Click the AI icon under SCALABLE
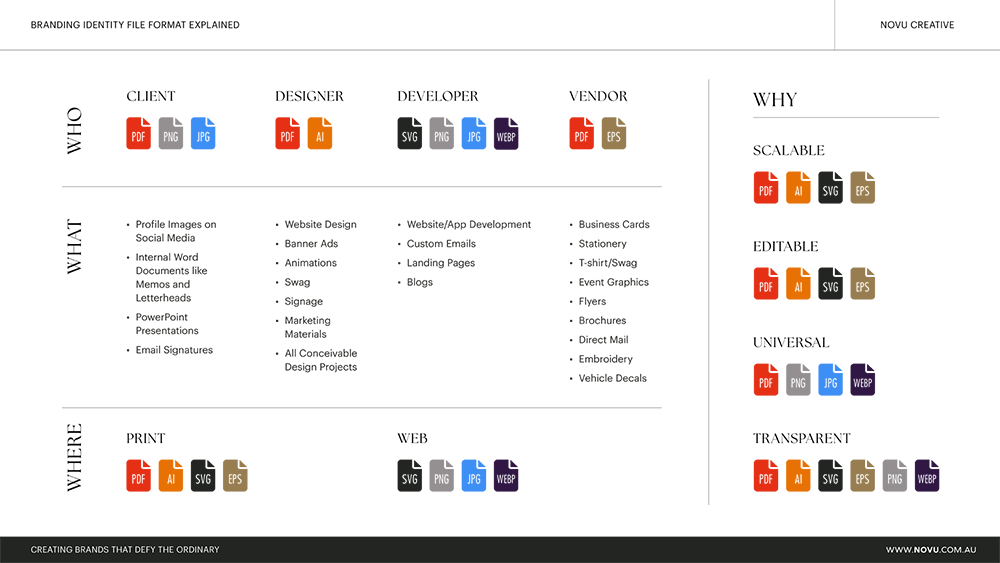1000x563 pixels. (798, 187)
